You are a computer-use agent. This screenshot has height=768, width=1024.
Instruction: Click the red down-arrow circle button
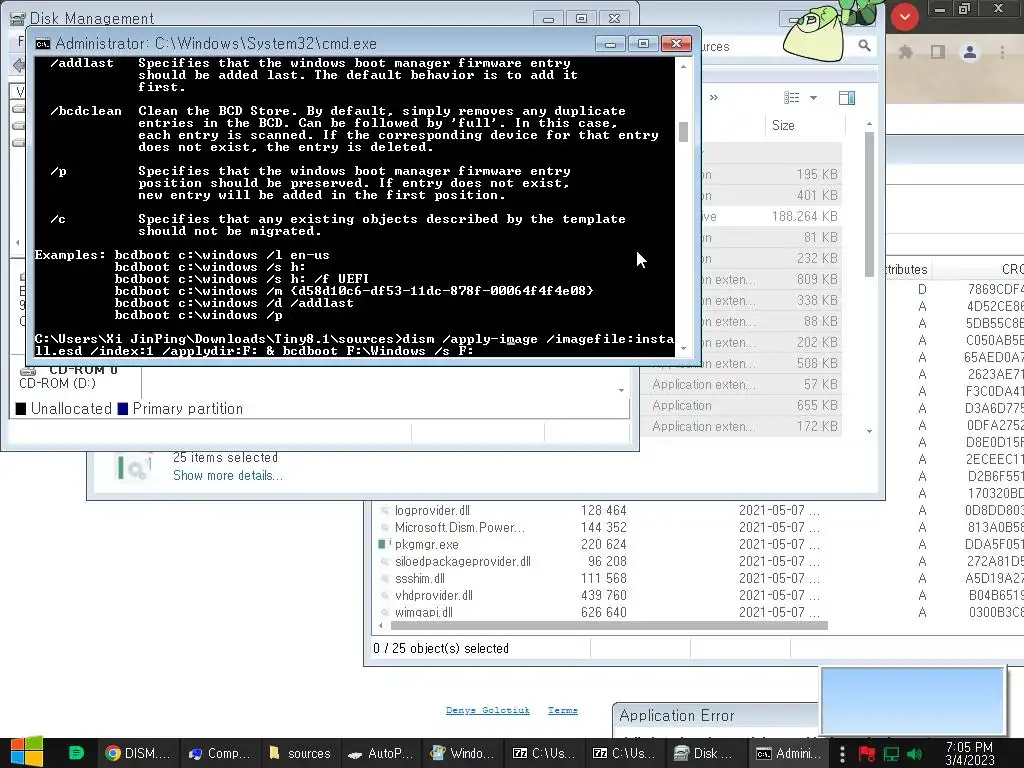pyautogui.click(x=904, y=17)
